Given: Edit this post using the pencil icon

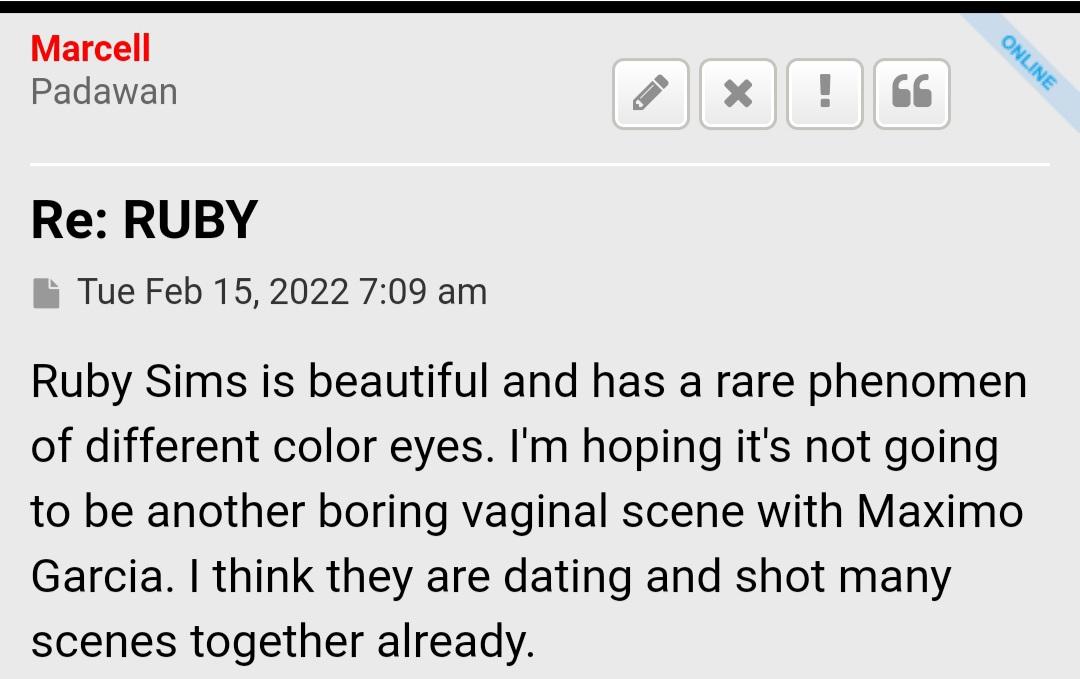Looking at the screenshot, I should (x=650, y=94).
